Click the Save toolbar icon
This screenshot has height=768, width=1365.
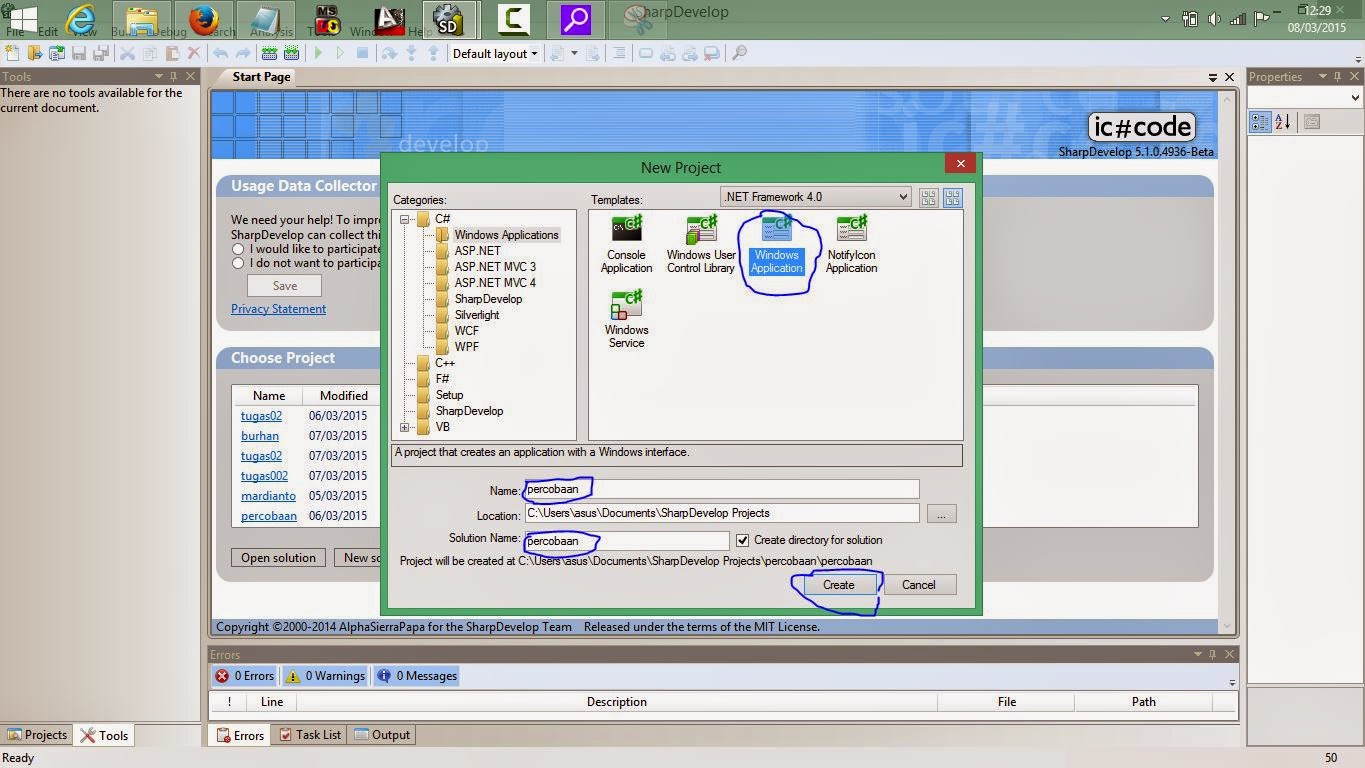[x=79, y=53]
